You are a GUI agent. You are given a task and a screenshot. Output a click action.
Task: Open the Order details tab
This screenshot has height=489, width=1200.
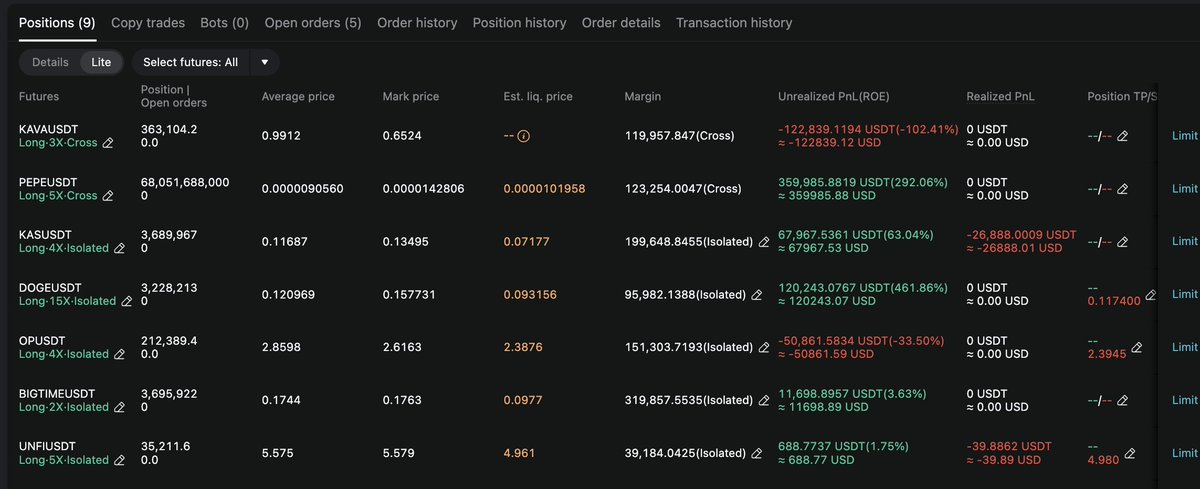point(621,22)
